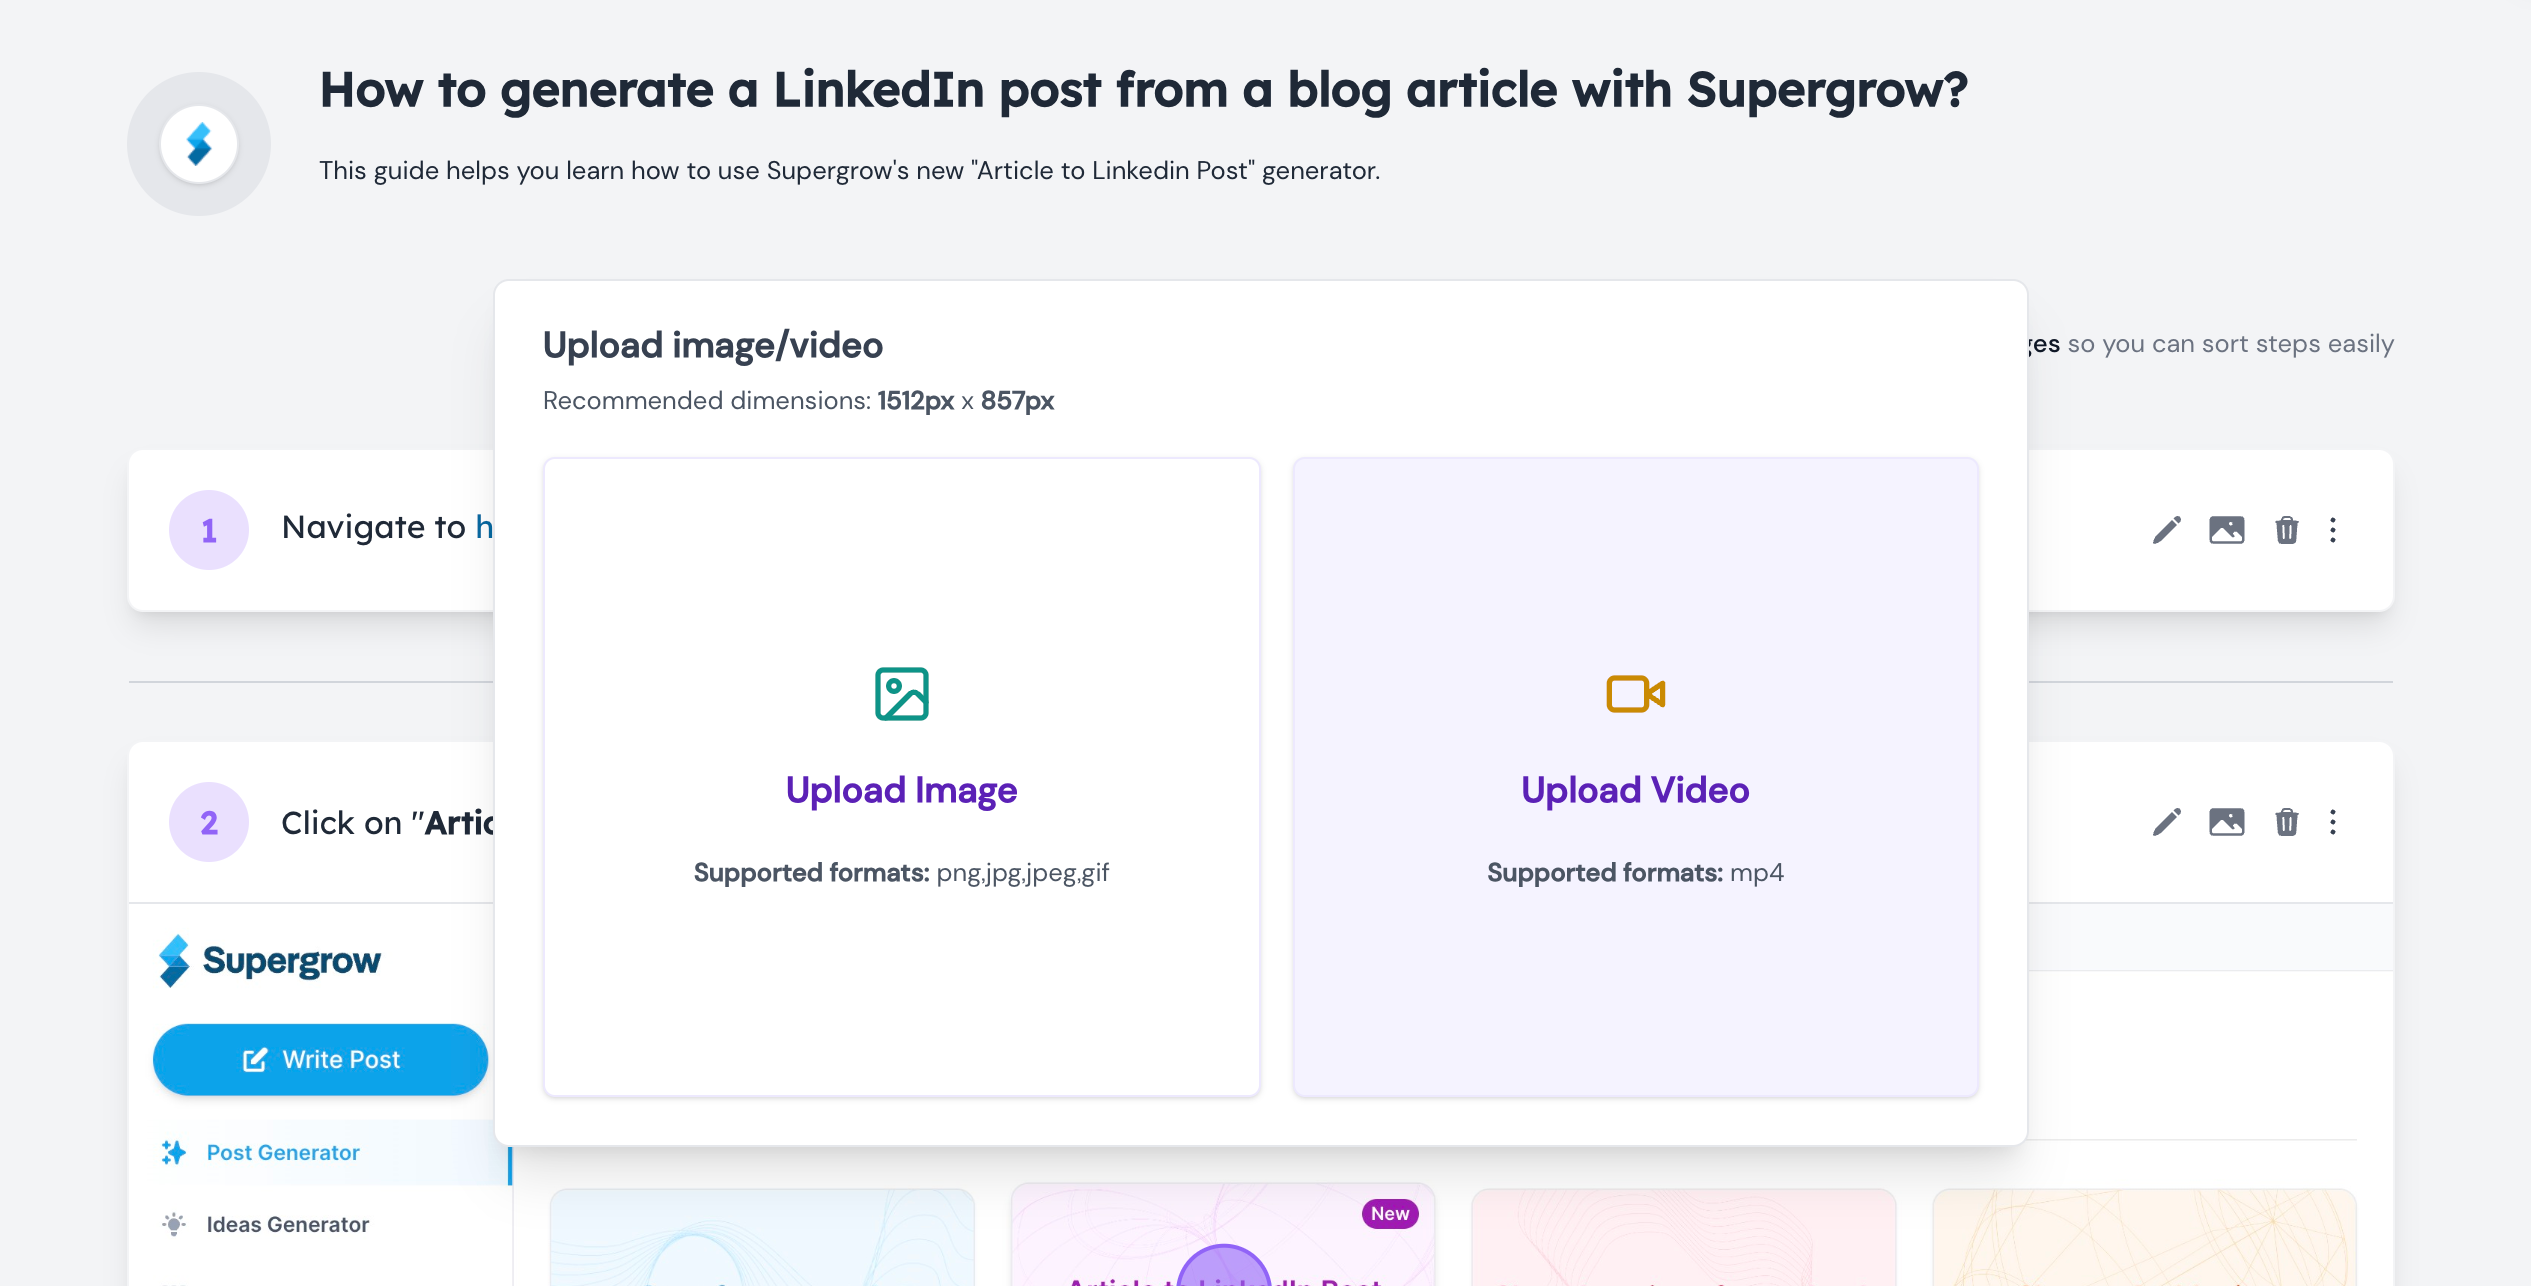The image size is (2531, 1286).
Task: Click the Upload Image heading text
Action: [x=901, y=790]
